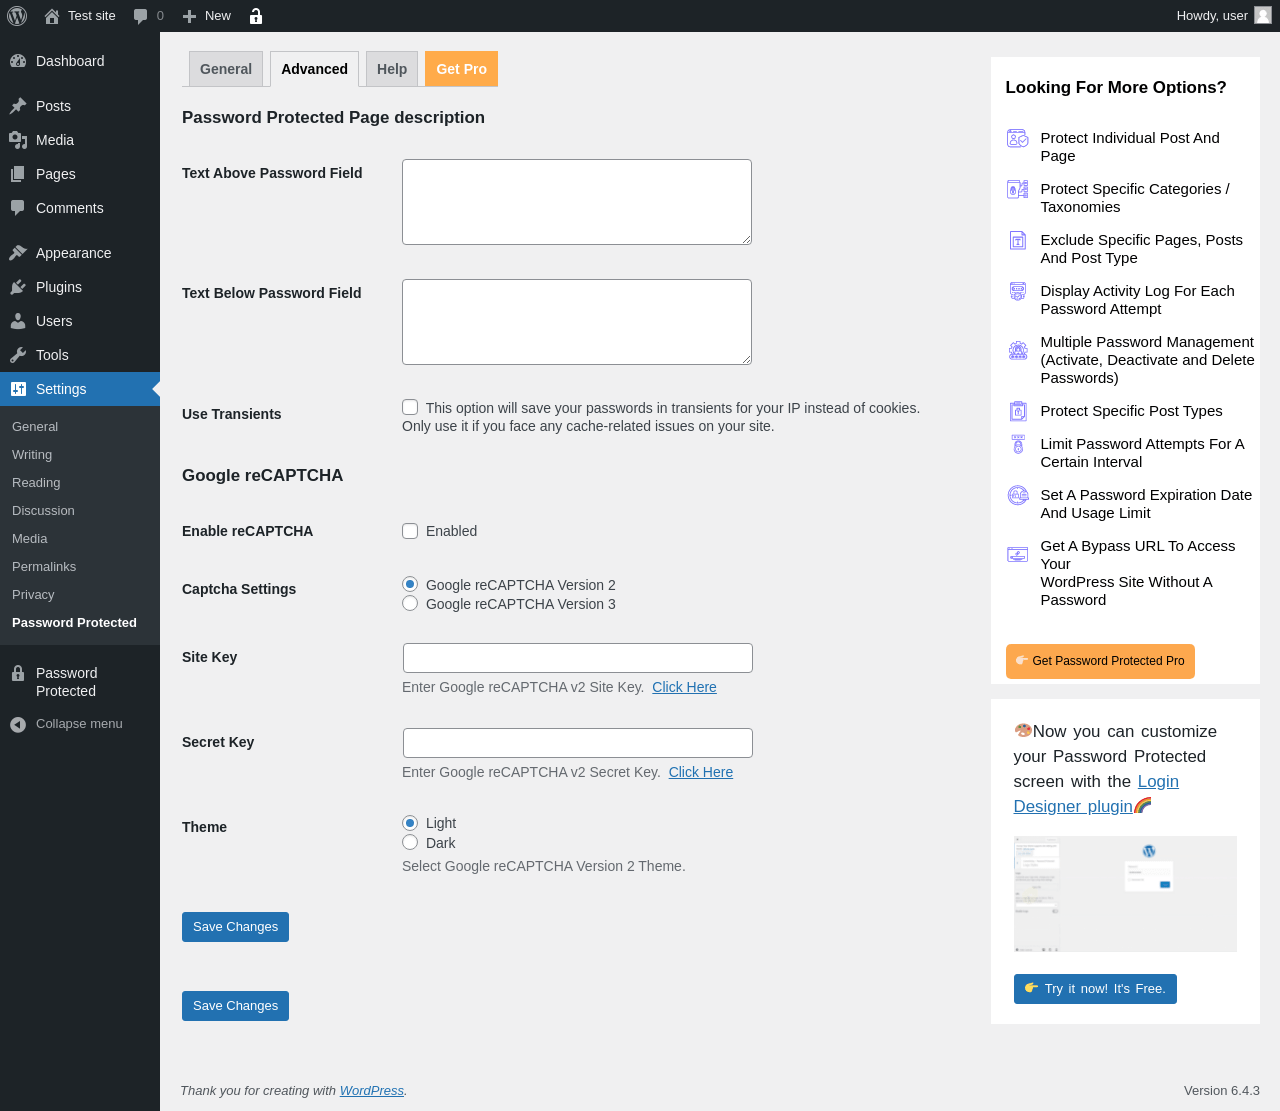Open the comments bubble in the admin bar
This screenshot has height=1111, width=1280.
(x=141, y=16)
